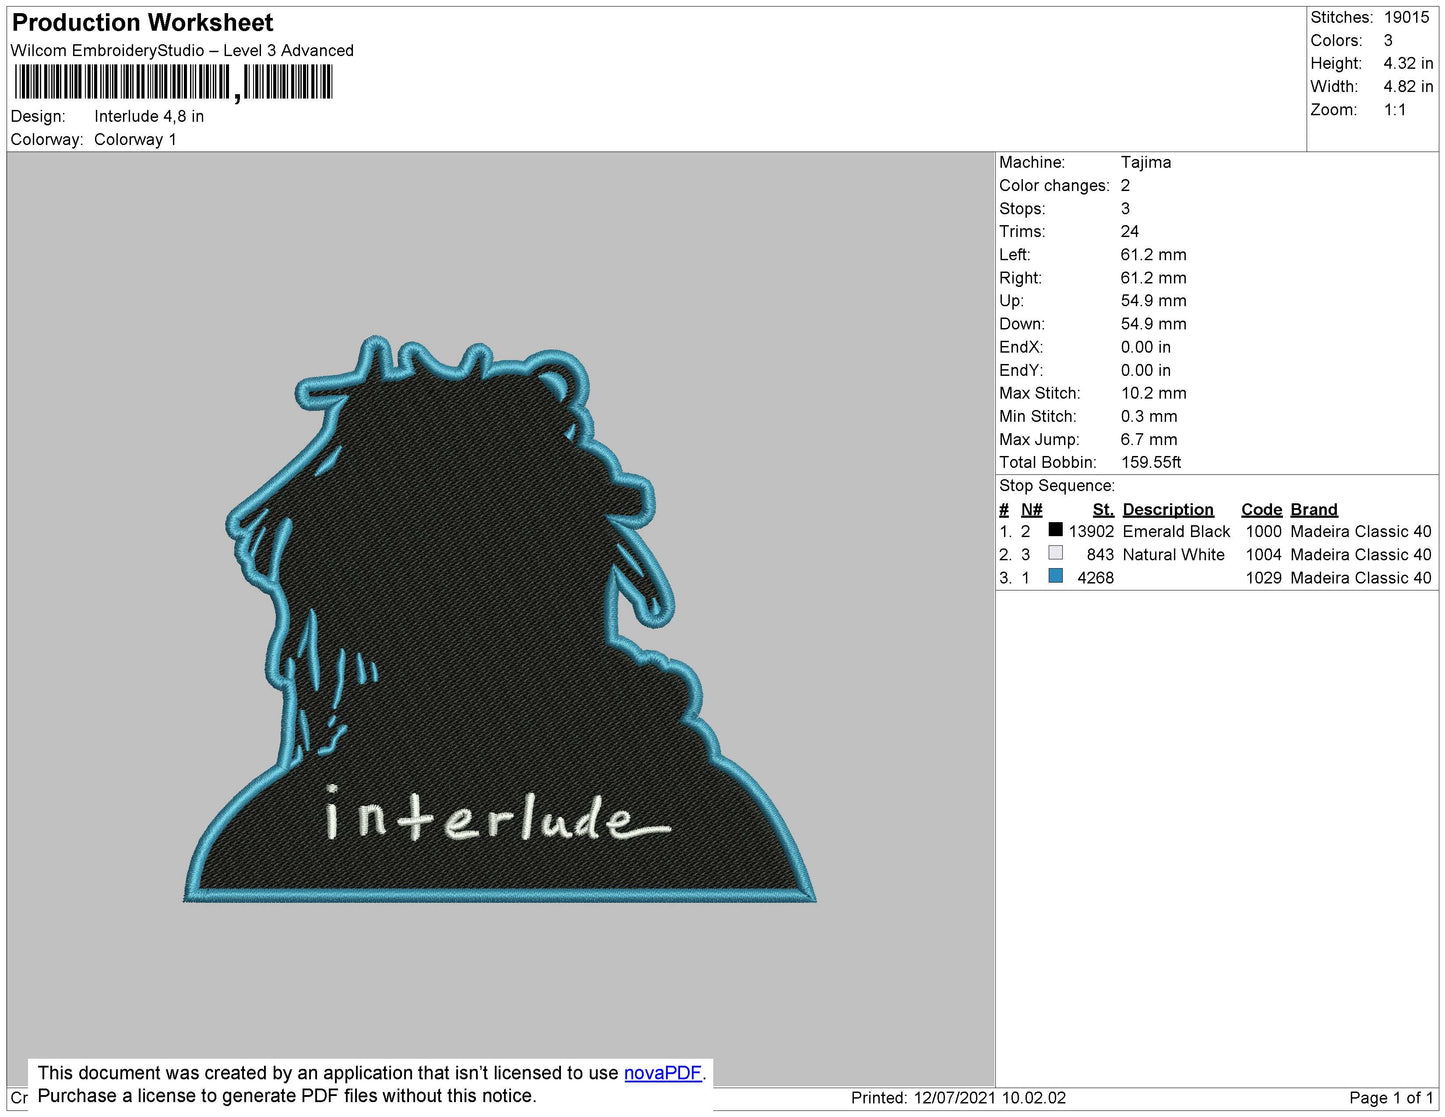Select Up value '54.9 mm'

pyautogui.click(x=1153, y=300)
